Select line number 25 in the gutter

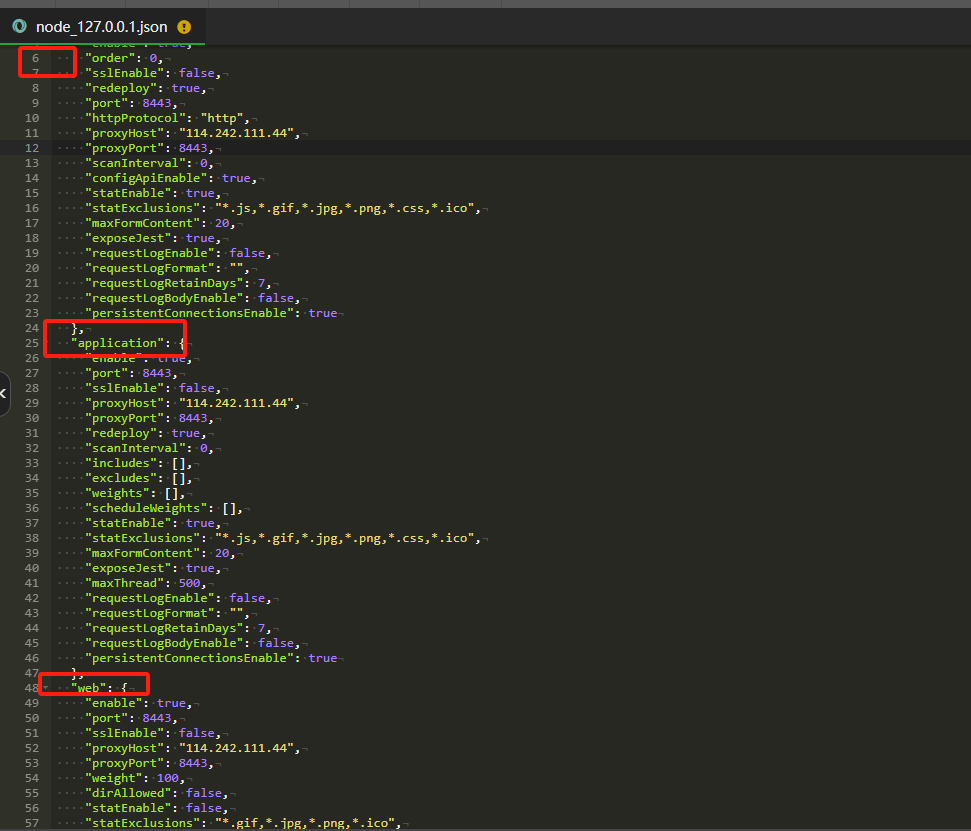[32, 343]
